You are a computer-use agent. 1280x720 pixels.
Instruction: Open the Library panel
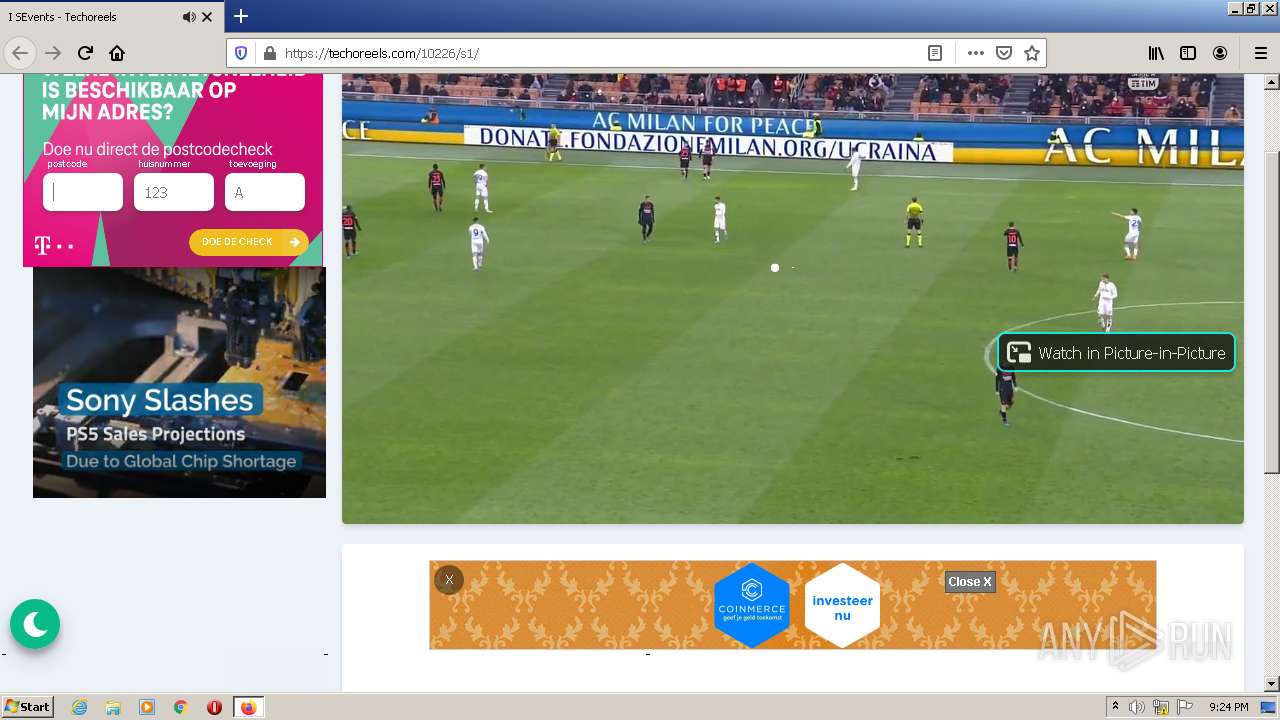[x=1156, y=53]
